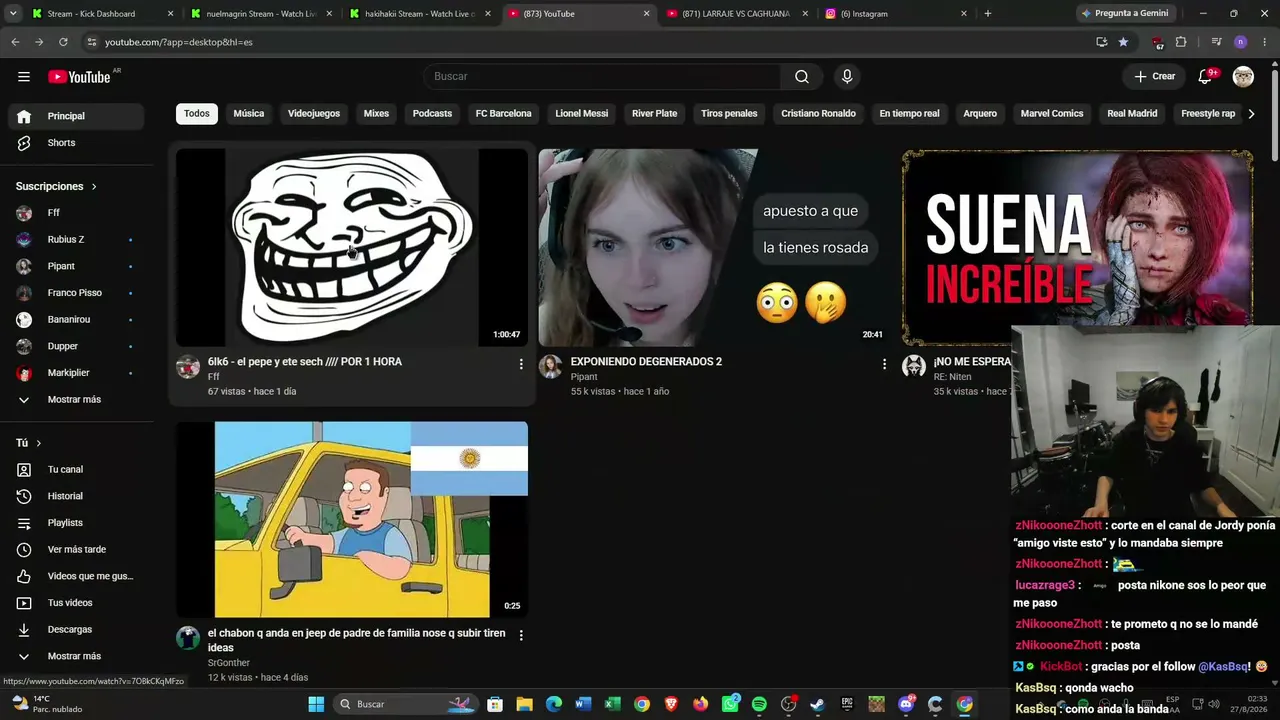This screenshot has height=720, width=1280.
Task: Expand subscriptions with first Mostrar más
Action: 76,399
